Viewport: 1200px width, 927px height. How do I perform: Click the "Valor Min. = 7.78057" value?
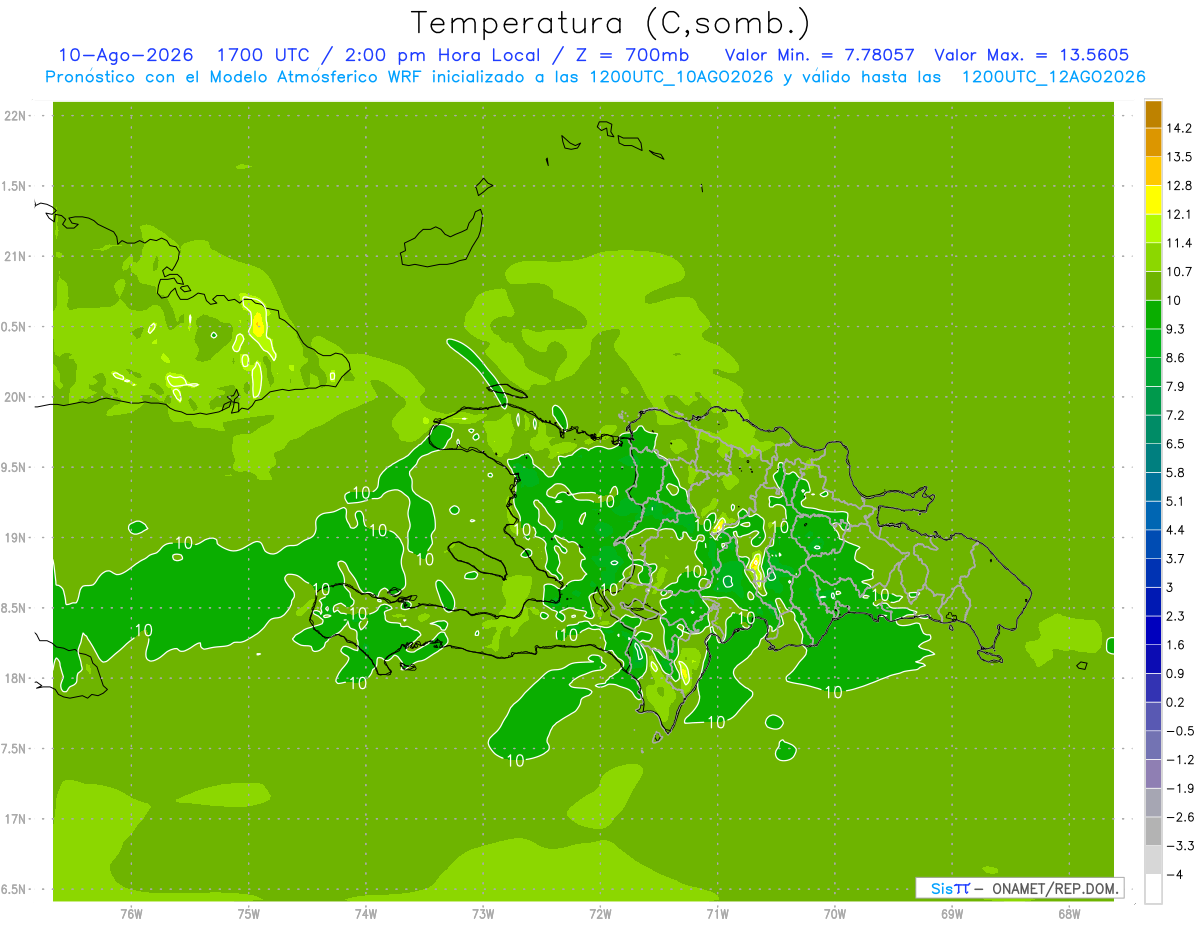(819, 55)
